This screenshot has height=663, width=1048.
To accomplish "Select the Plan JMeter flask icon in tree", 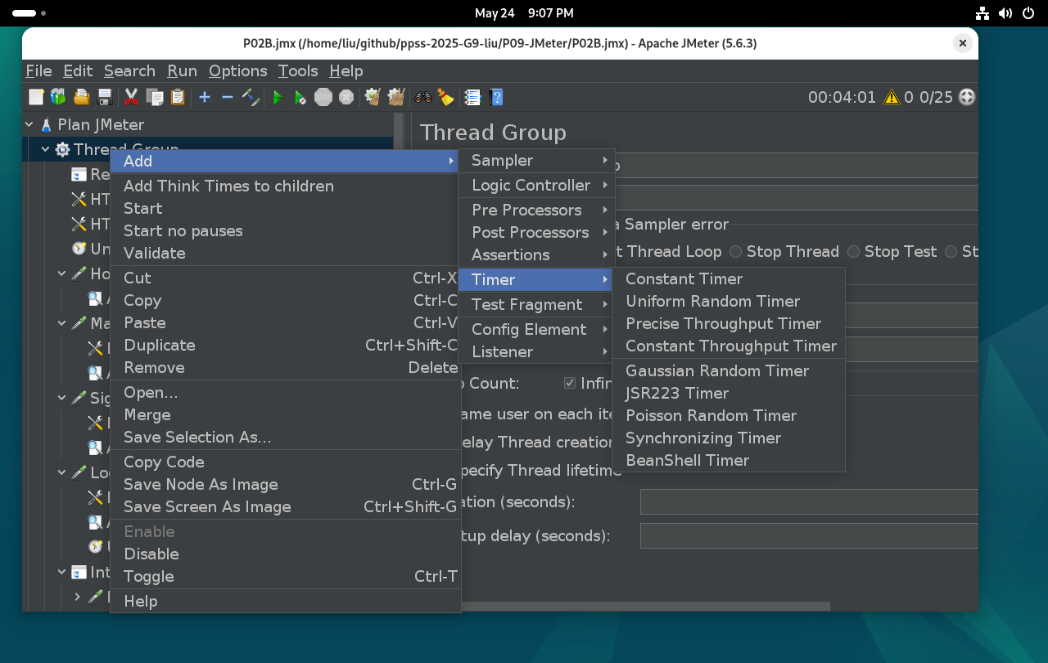I will (46, 125).
